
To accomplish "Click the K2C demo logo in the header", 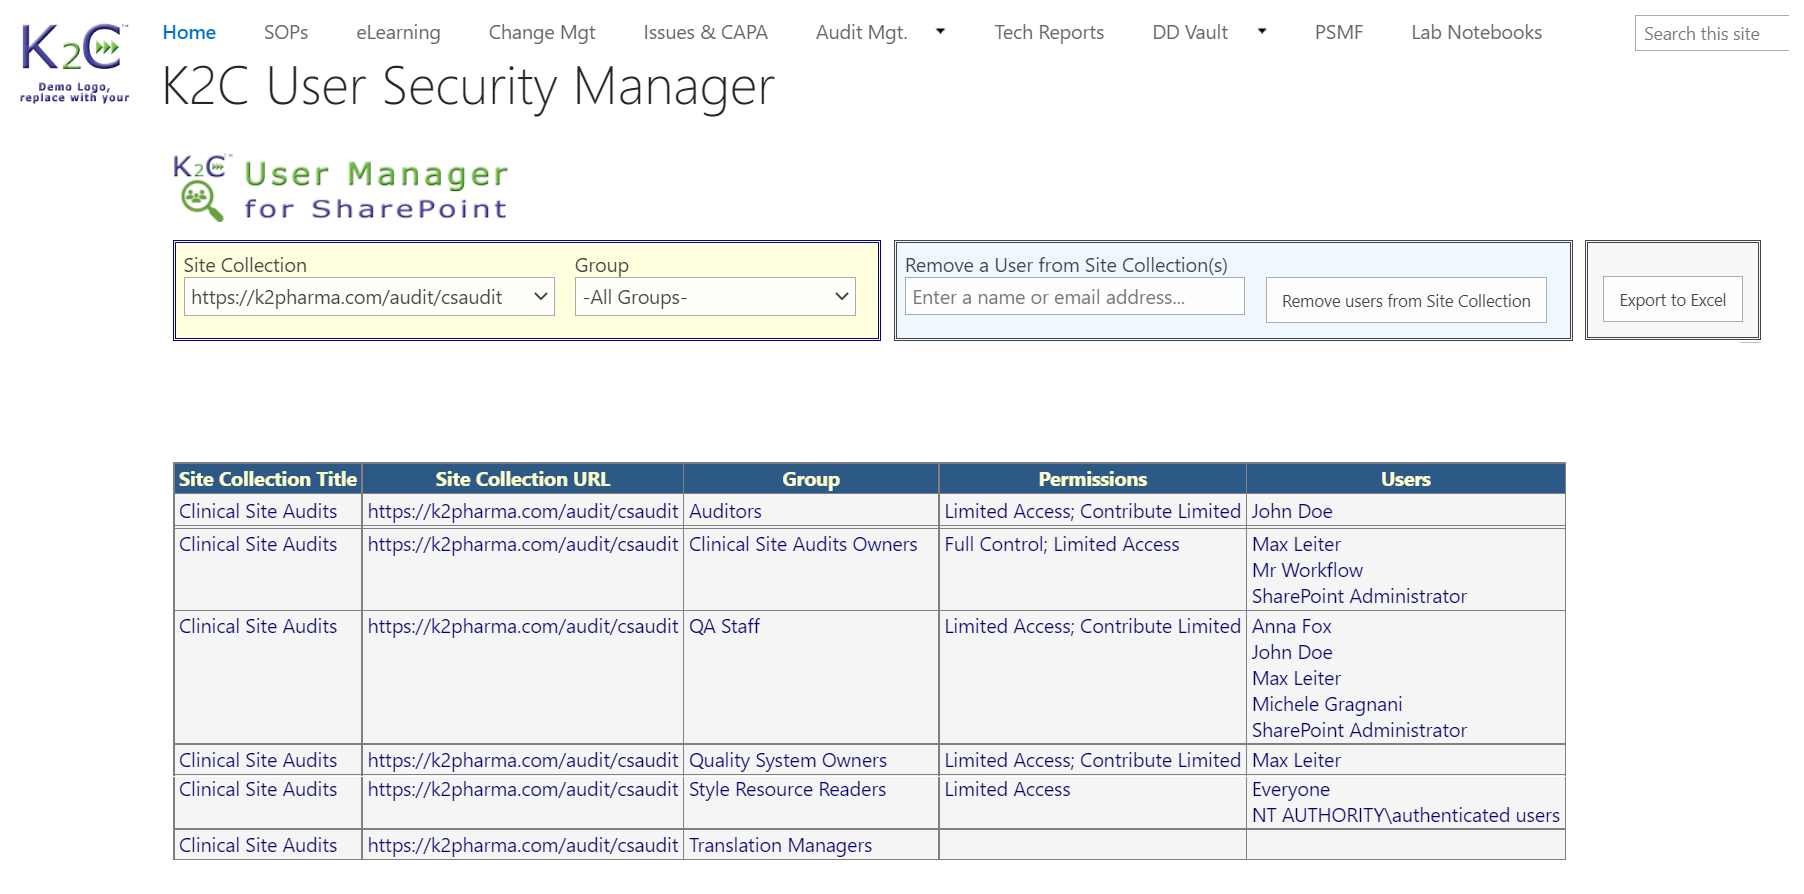I will (75, 62).
